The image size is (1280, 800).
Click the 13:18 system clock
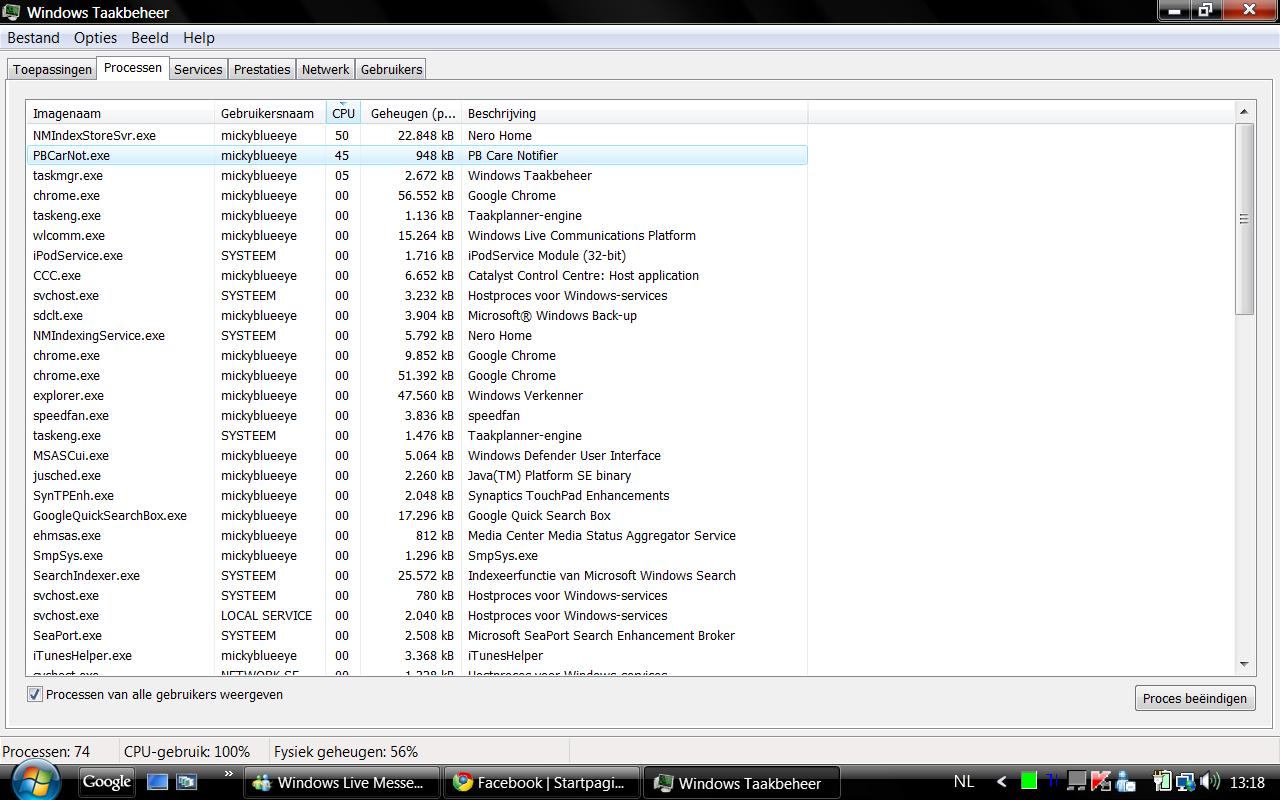click(x=1247, y=783)
